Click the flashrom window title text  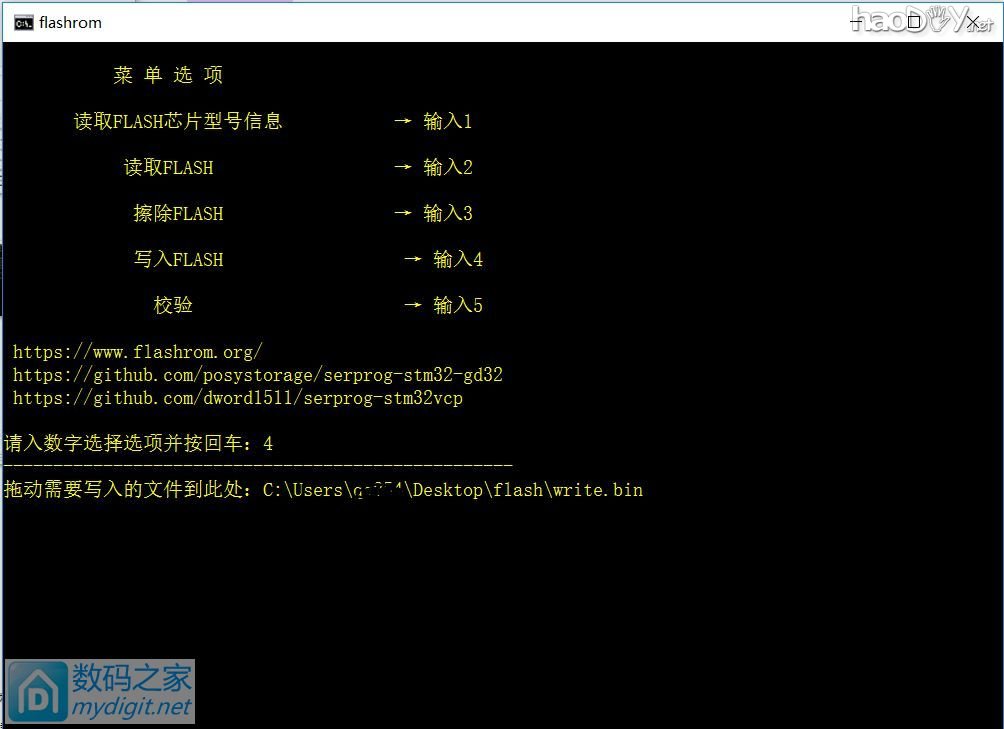click(70, 23)
